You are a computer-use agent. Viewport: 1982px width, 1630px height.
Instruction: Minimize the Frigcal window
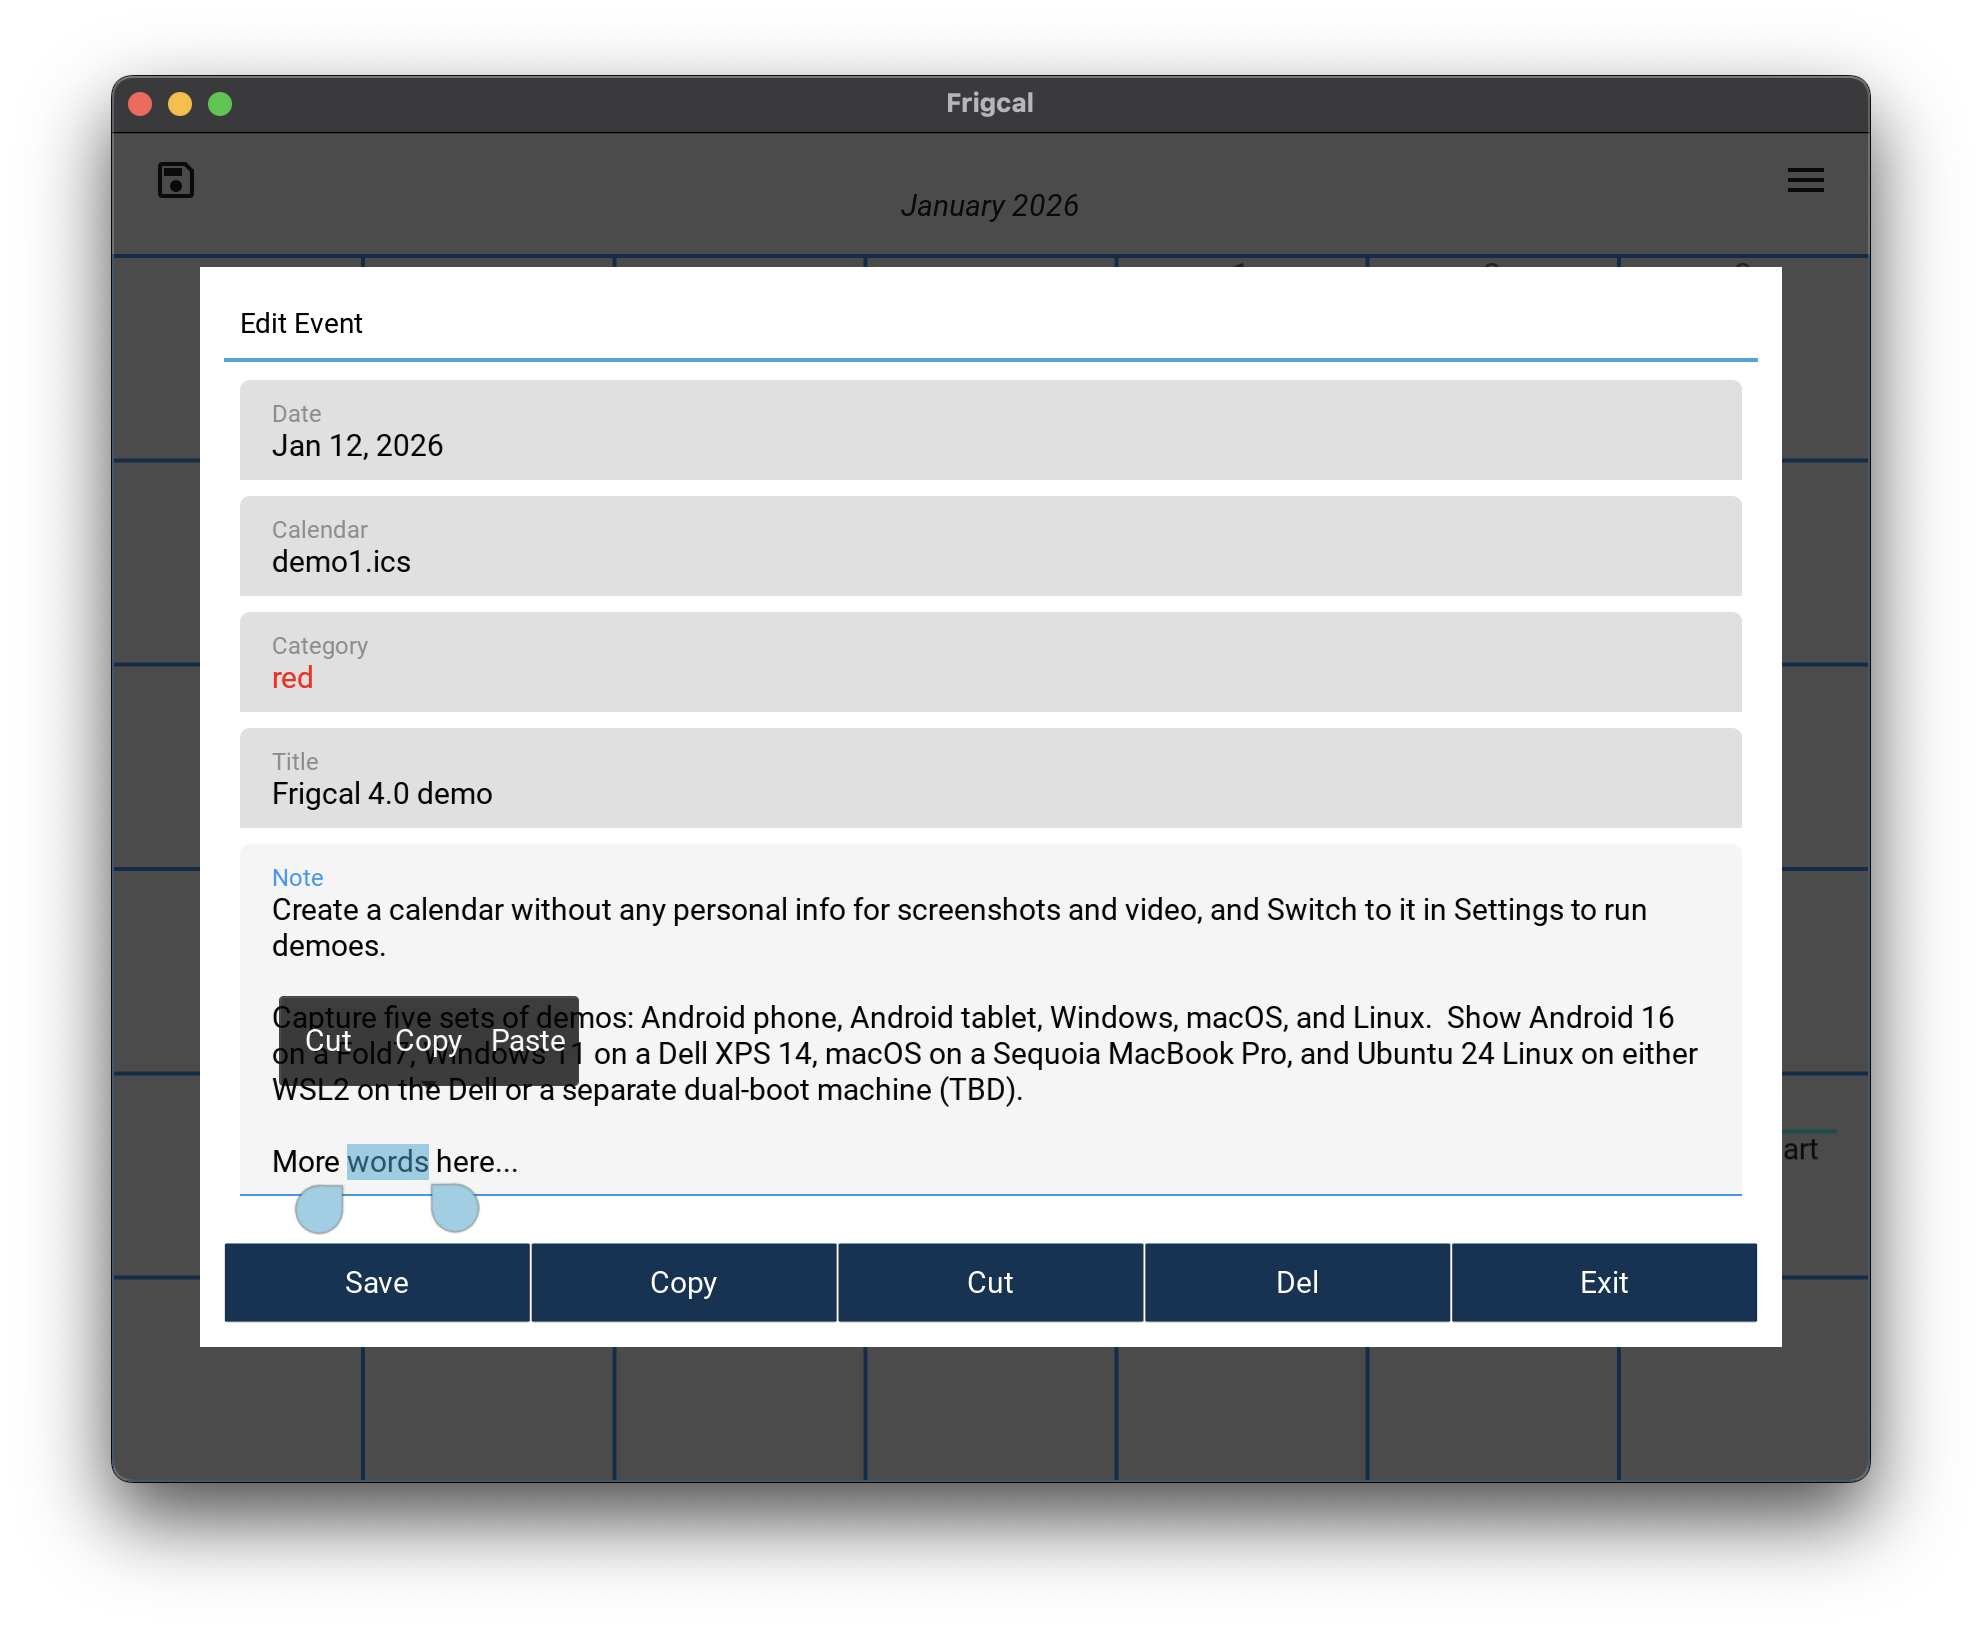(180, 104)
